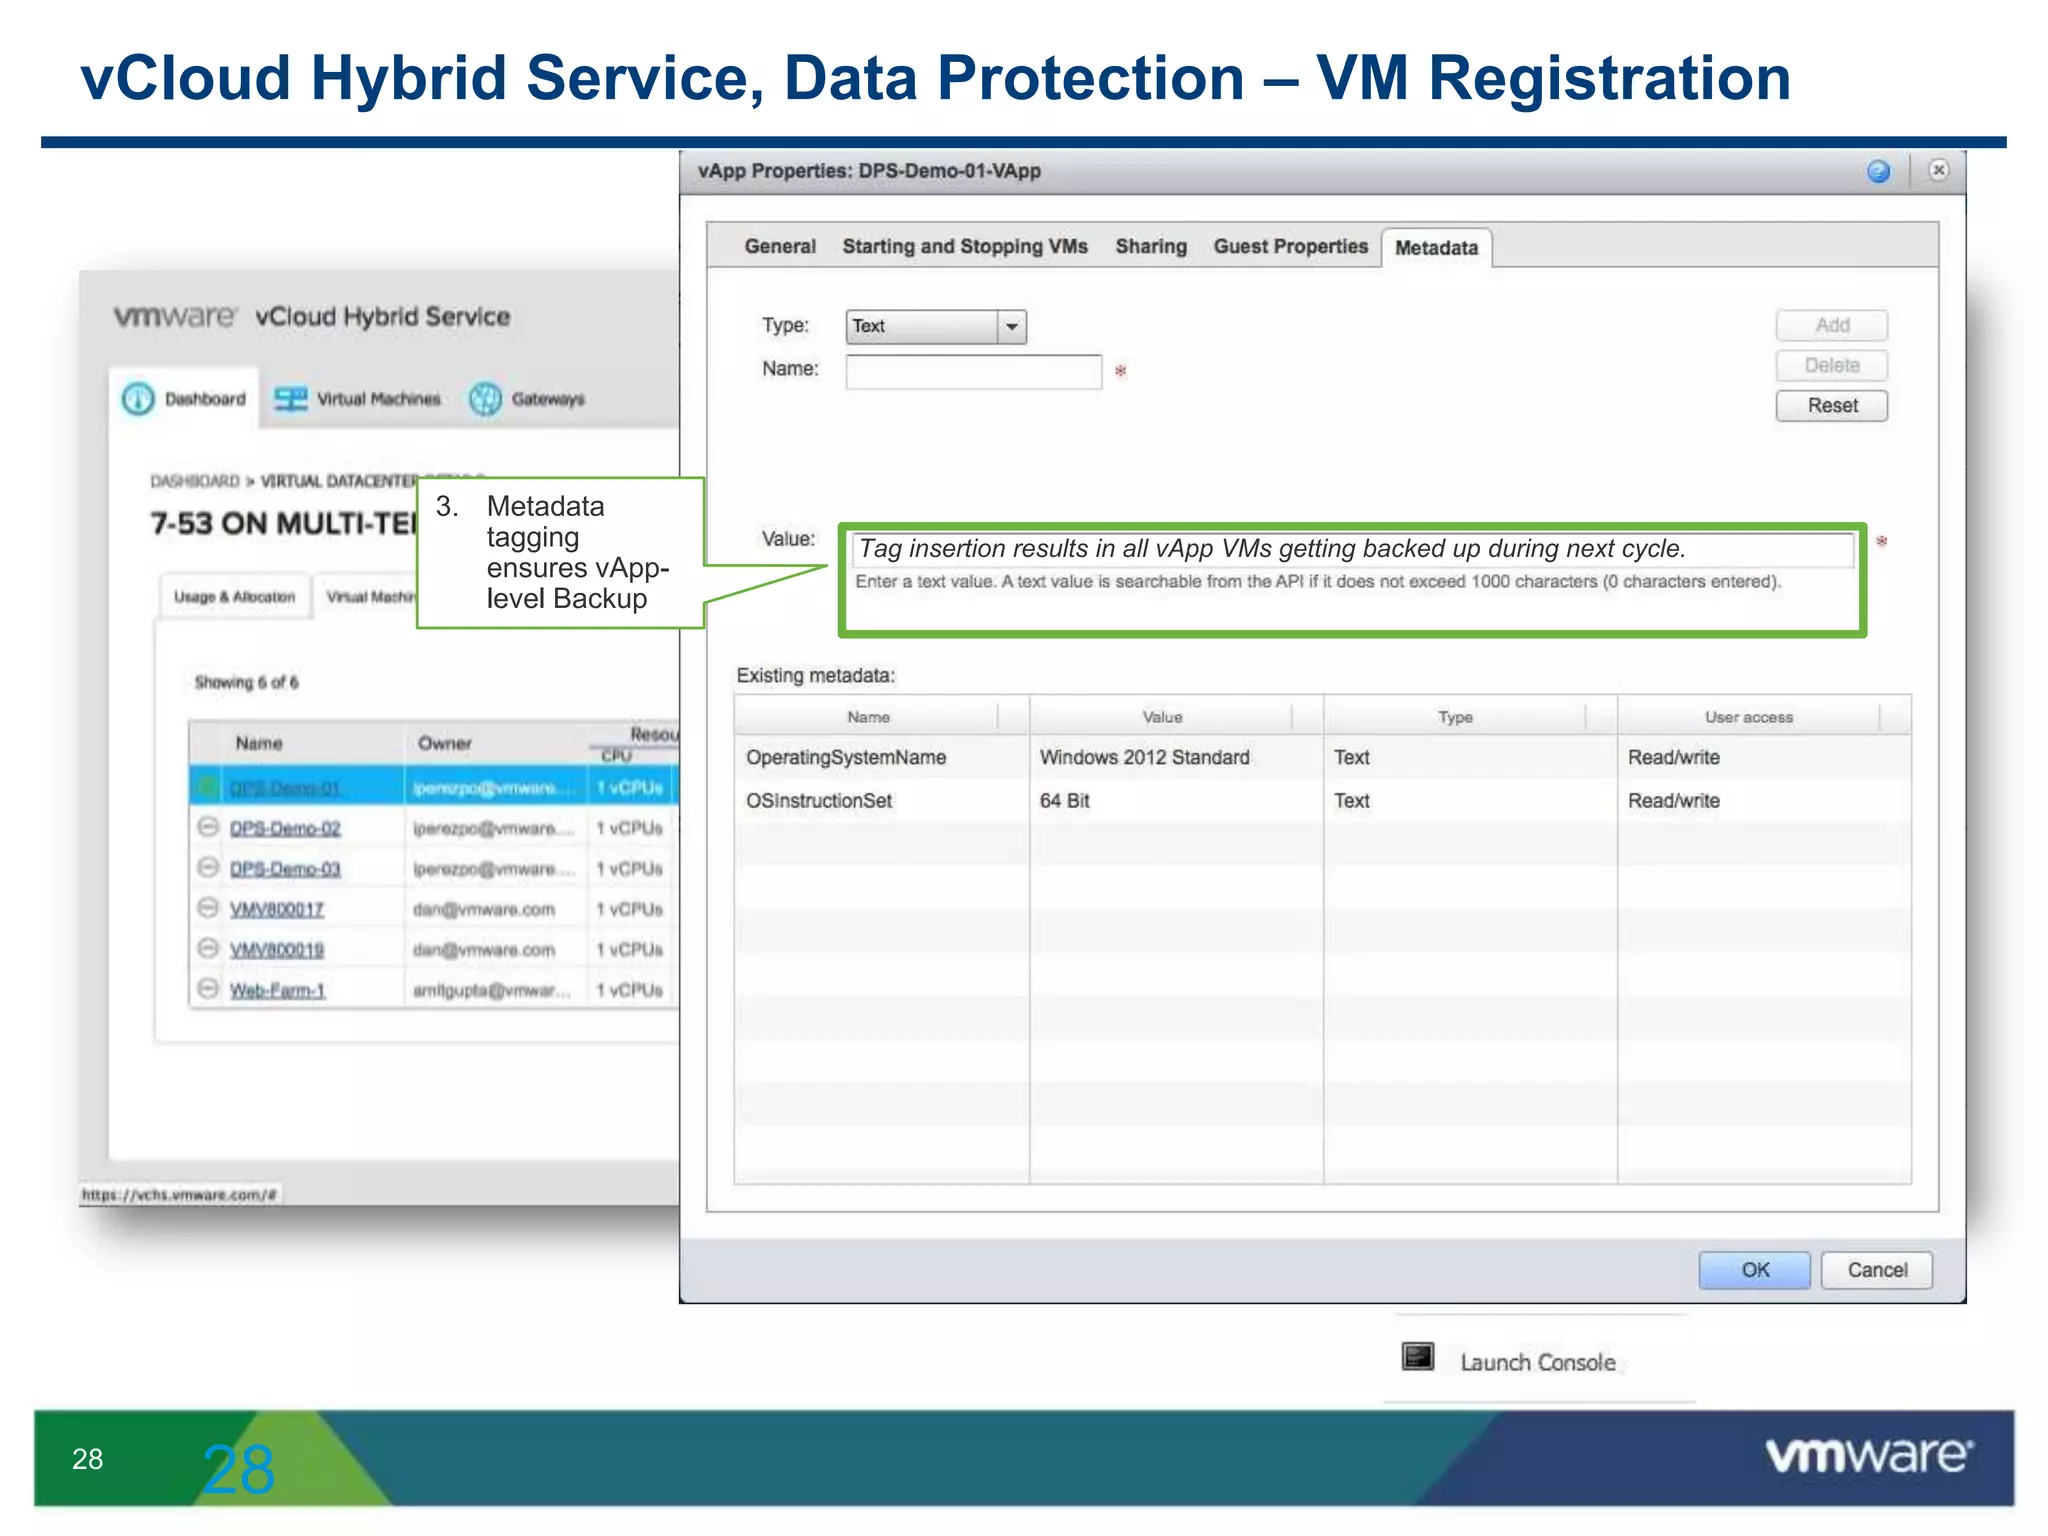The height and width of the screenshot is (1536, 2048).
Task: Close the vApp Properties dialog with X icon
Action: coord(1938,170)
